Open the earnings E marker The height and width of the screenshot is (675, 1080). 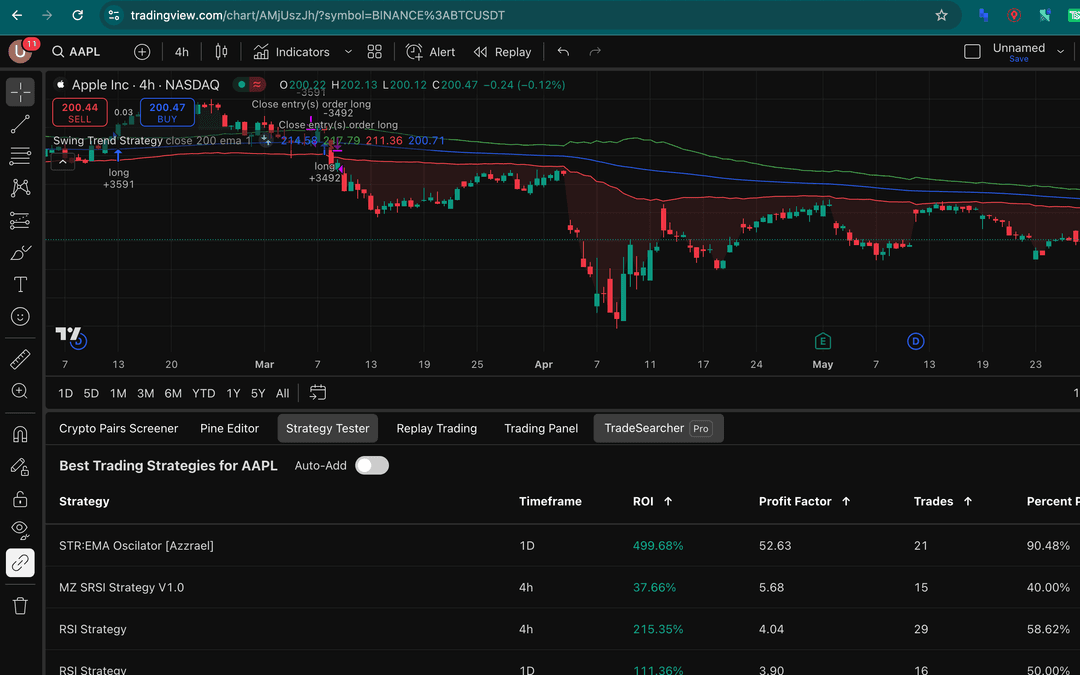[822, 341]
